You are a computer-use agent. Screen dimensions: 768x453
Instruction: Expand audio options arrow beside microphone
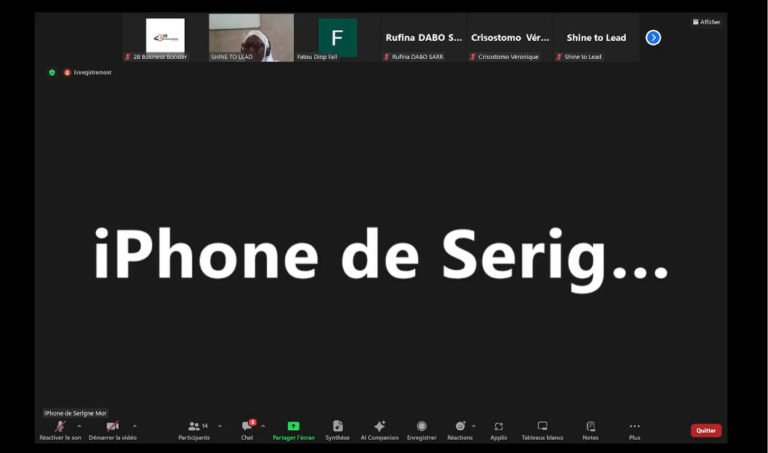[79, 426]
